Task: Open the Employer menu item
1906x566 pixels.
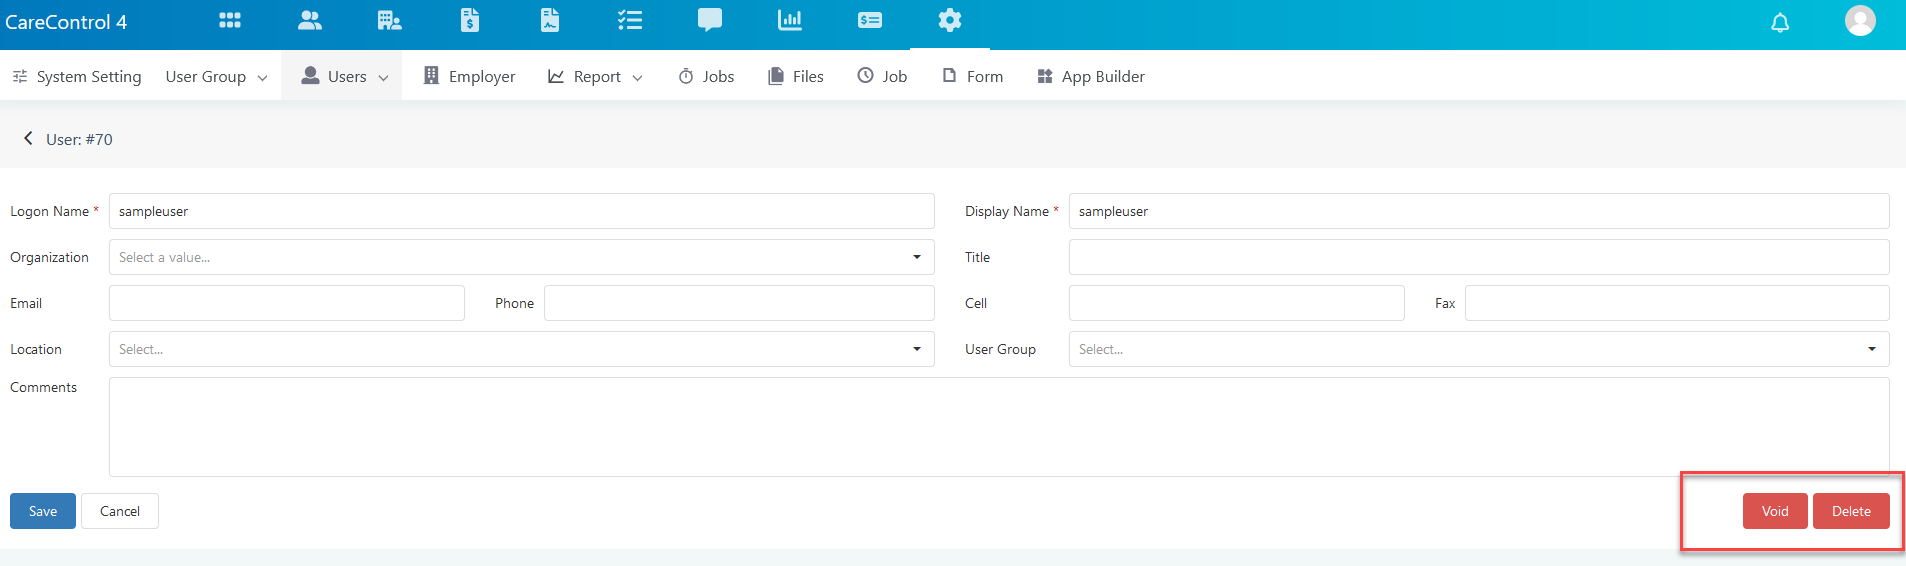Action: (x=469, y=76)
